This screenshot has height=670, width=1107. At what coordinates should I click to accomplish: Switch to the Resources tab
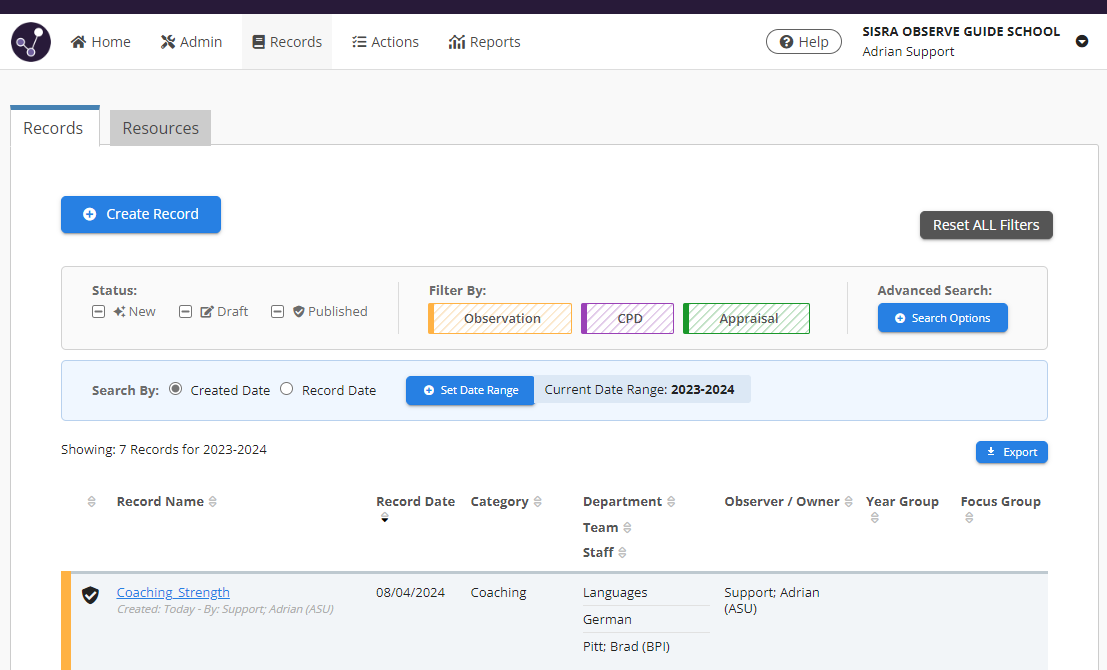coord(160,128)
